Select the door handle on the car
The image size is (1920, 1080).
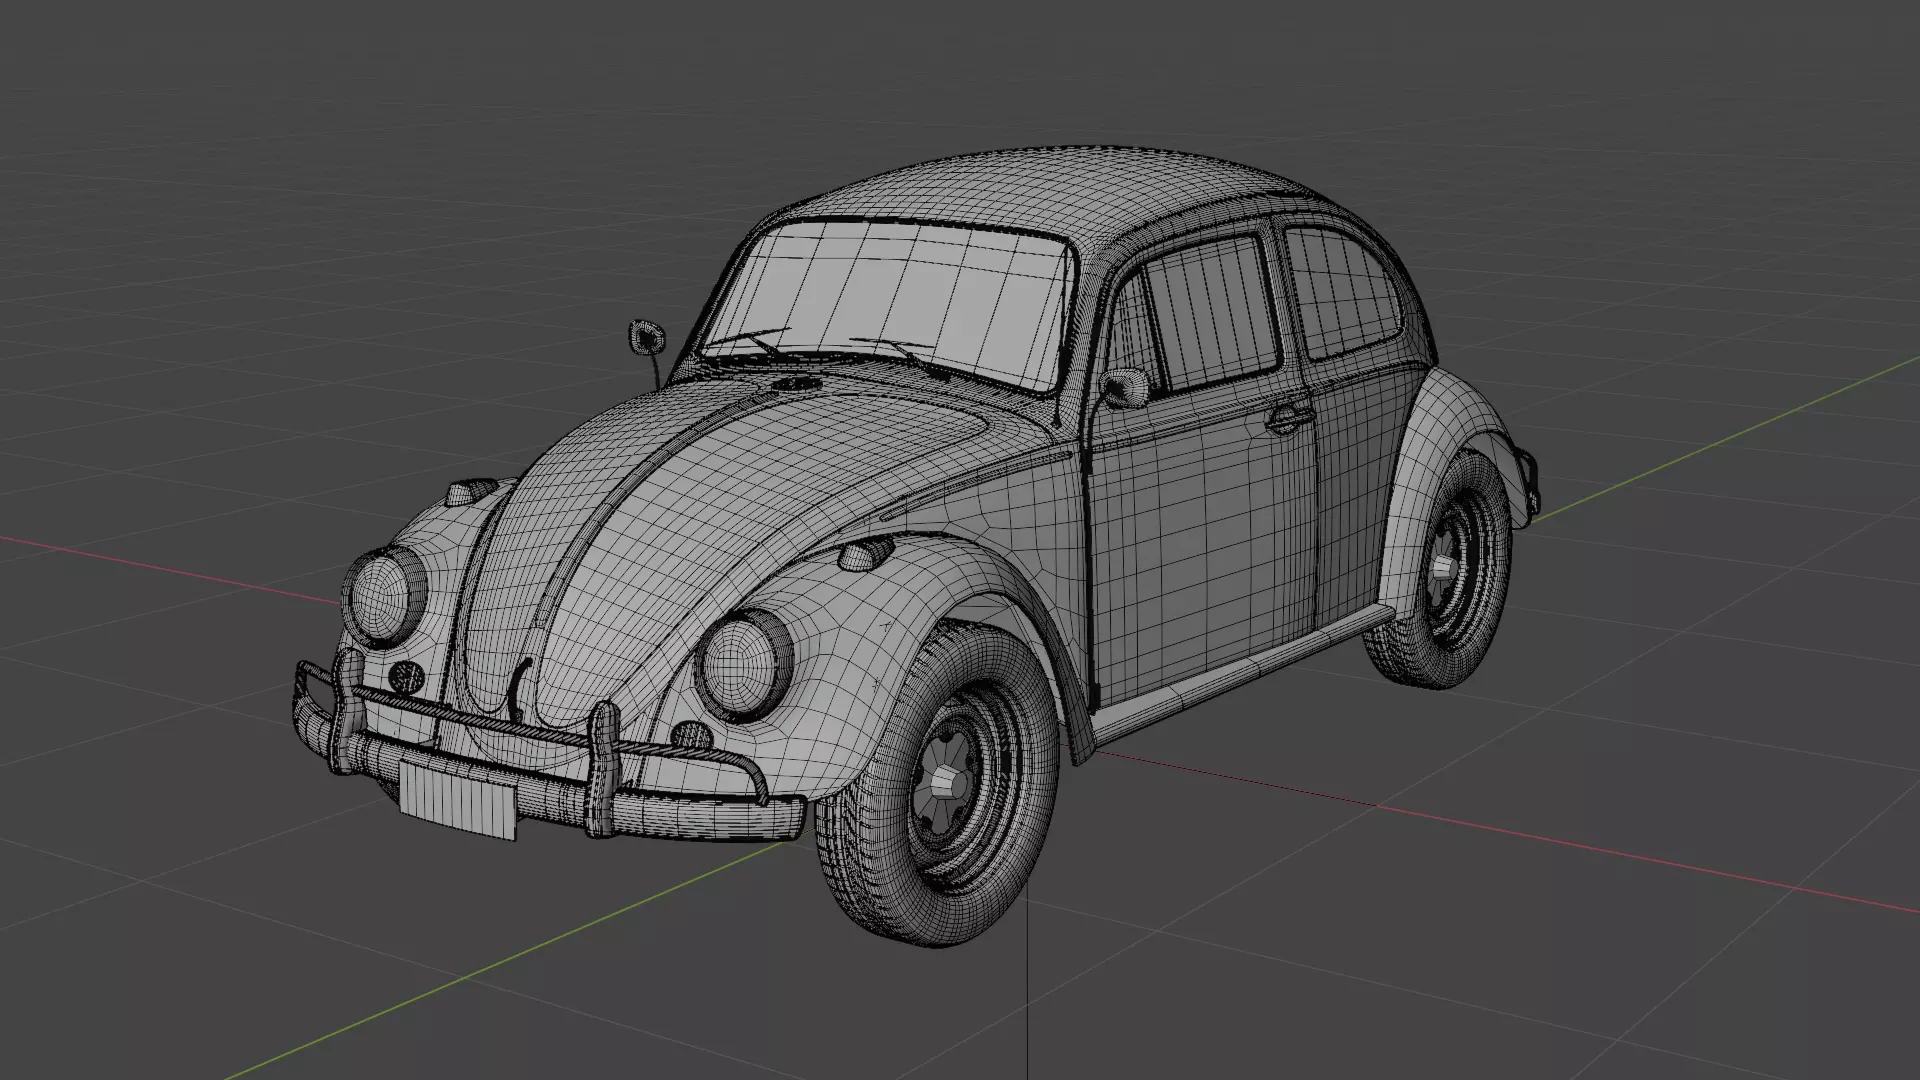pos(1289,418)
